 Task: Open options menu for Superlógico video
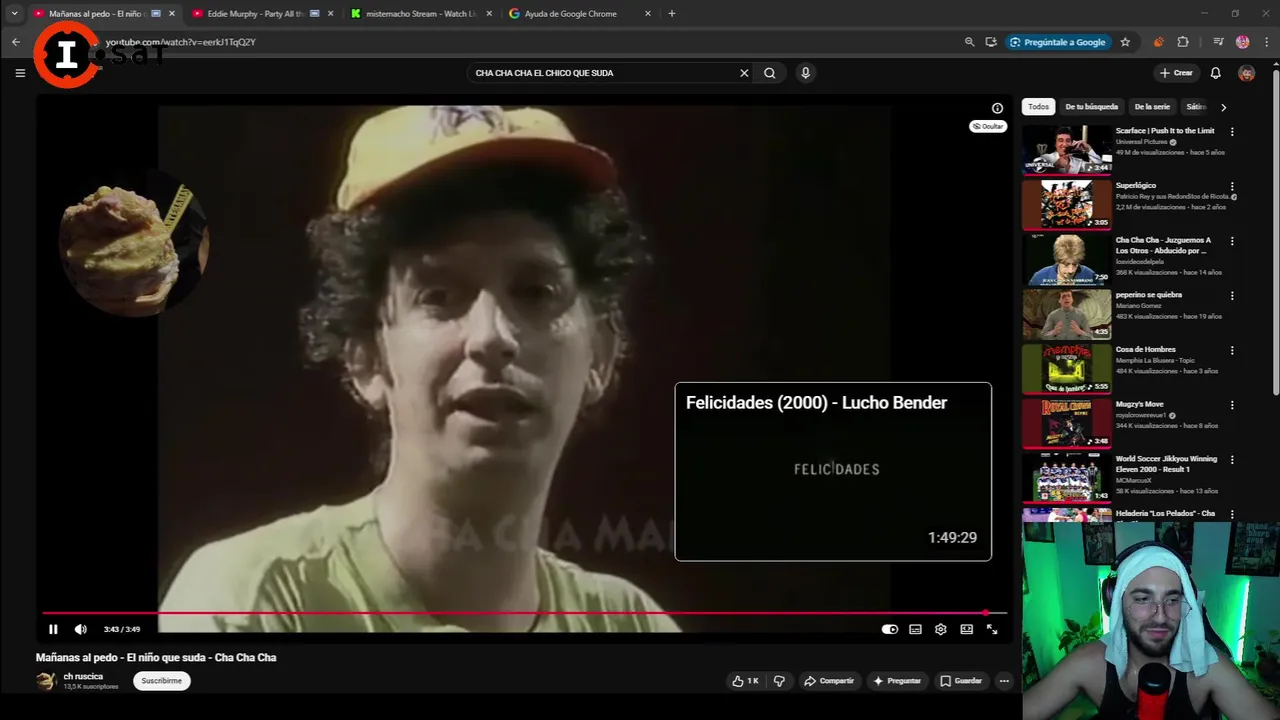point(1232,187)
